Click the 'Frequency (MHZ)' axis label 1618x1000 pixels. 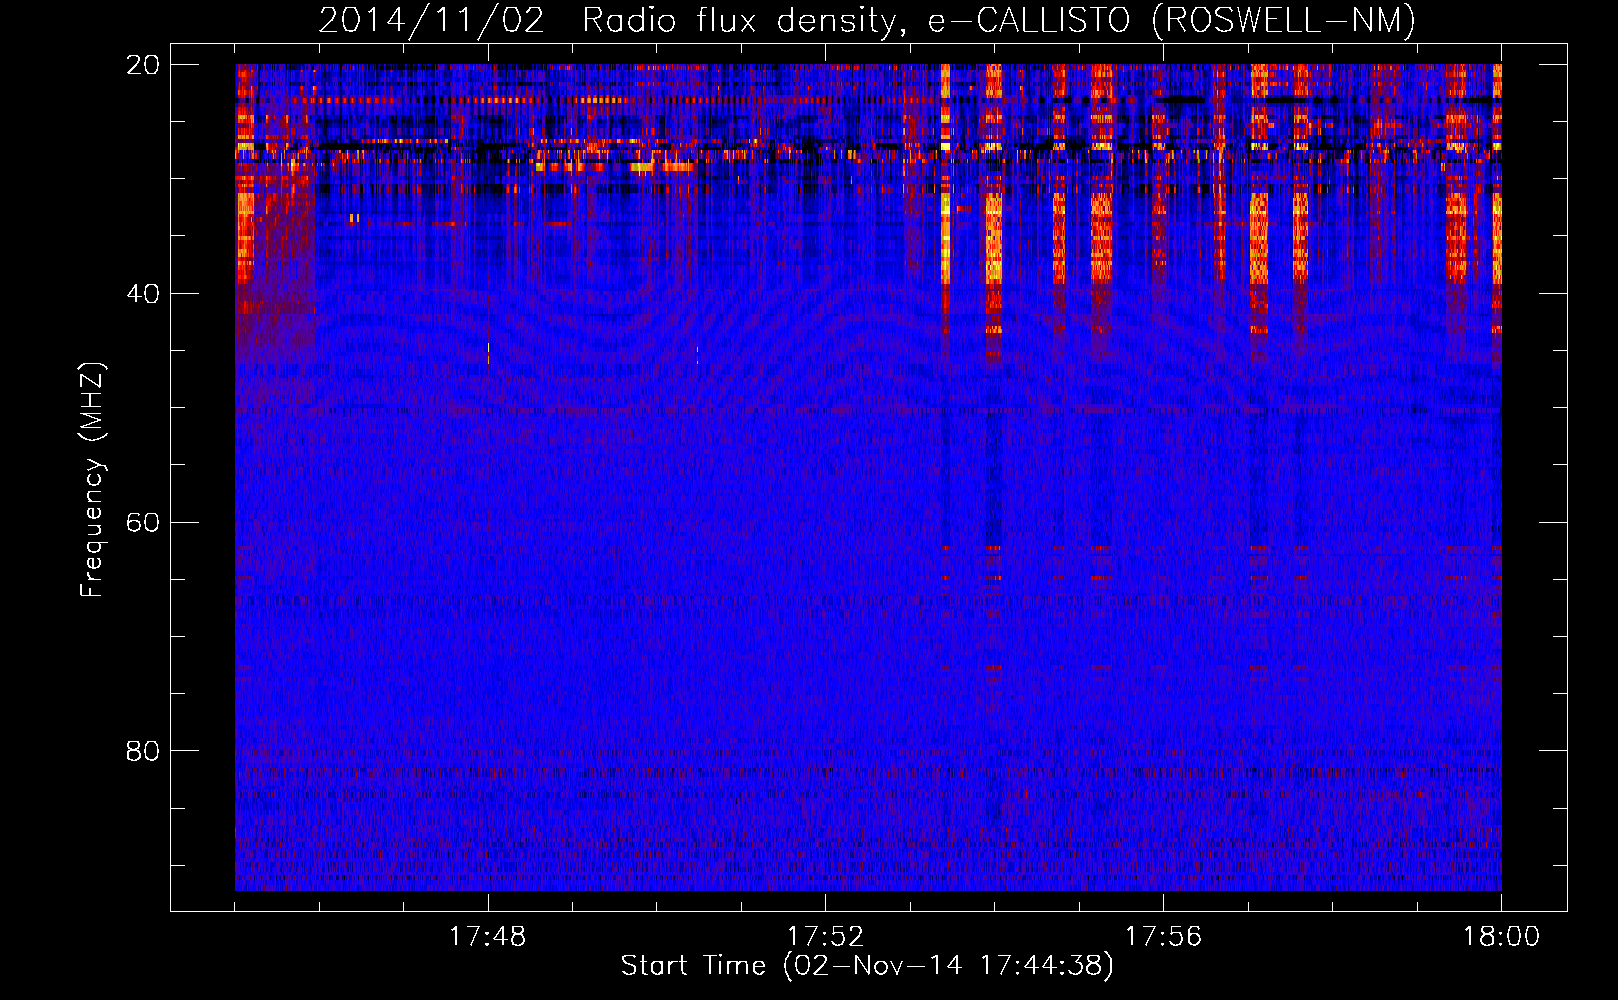92,480
